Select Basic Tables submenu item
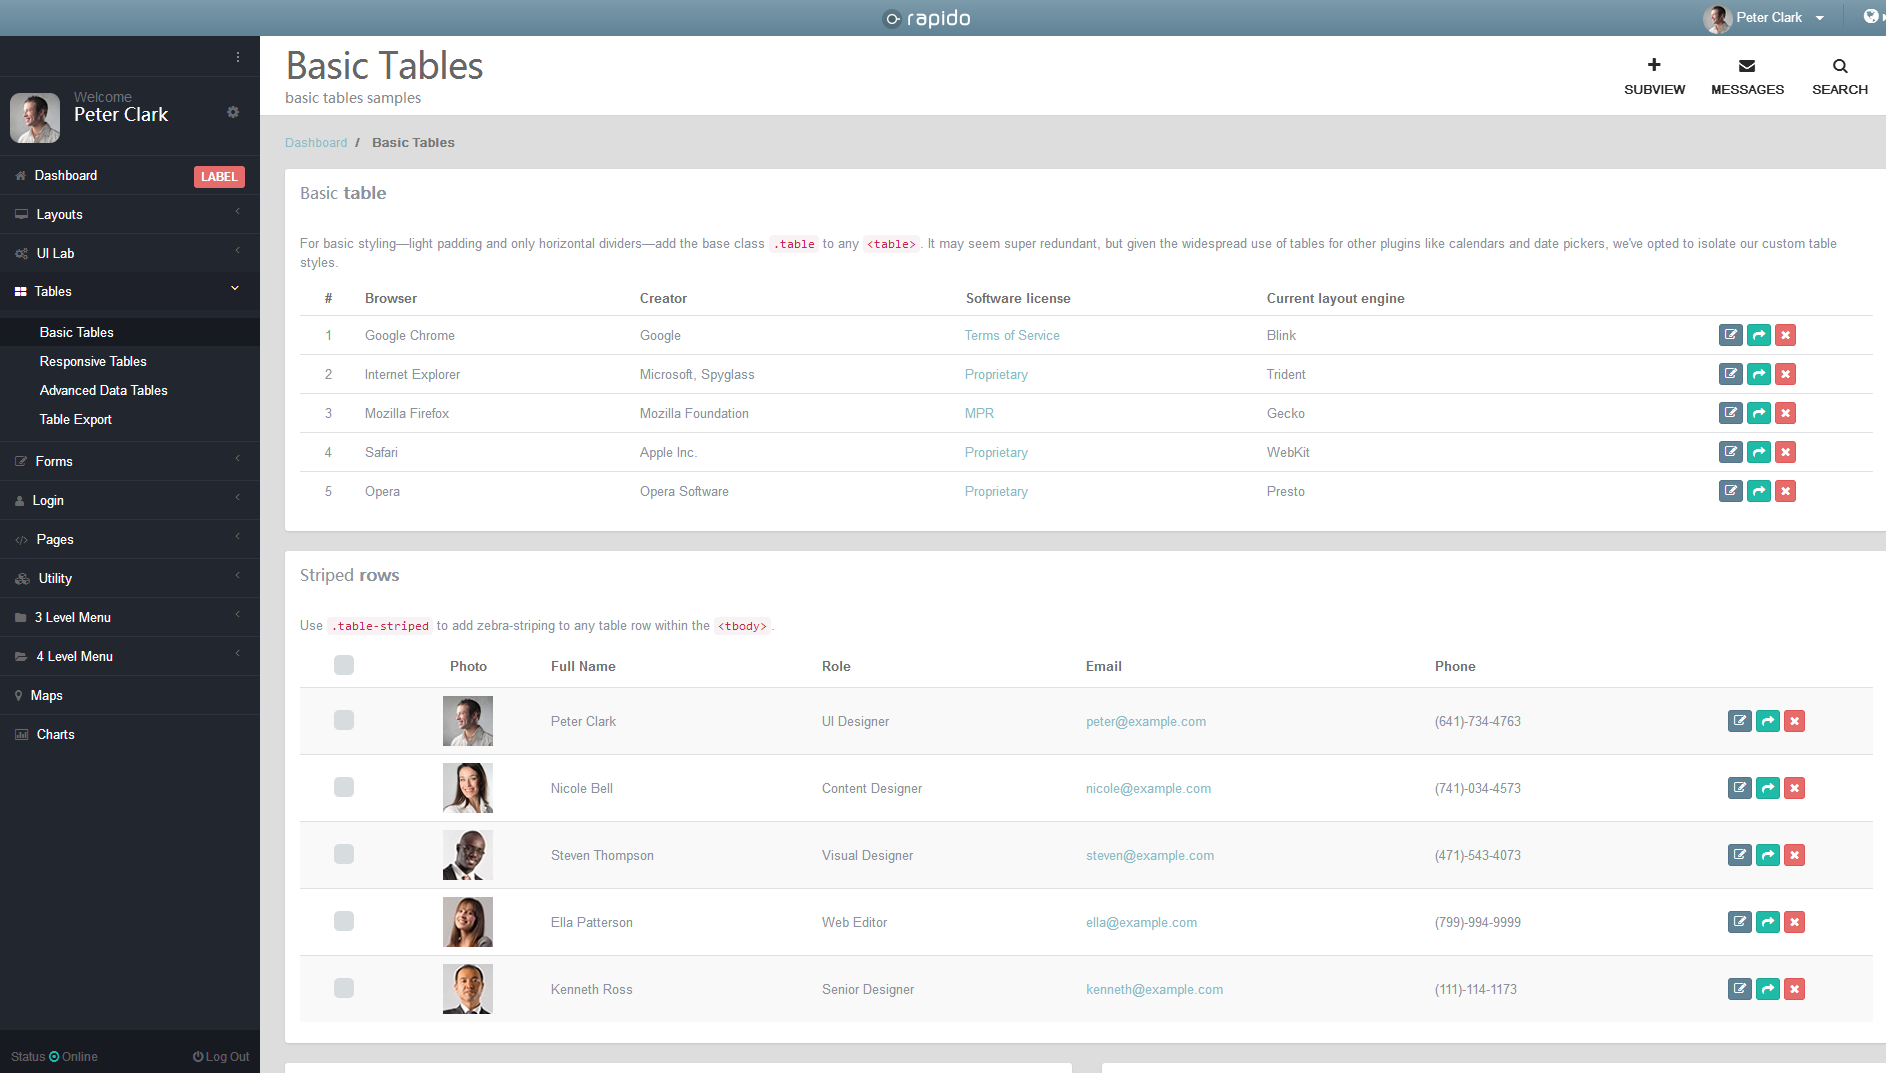1886x1073 pixels. tap(77, 332)
